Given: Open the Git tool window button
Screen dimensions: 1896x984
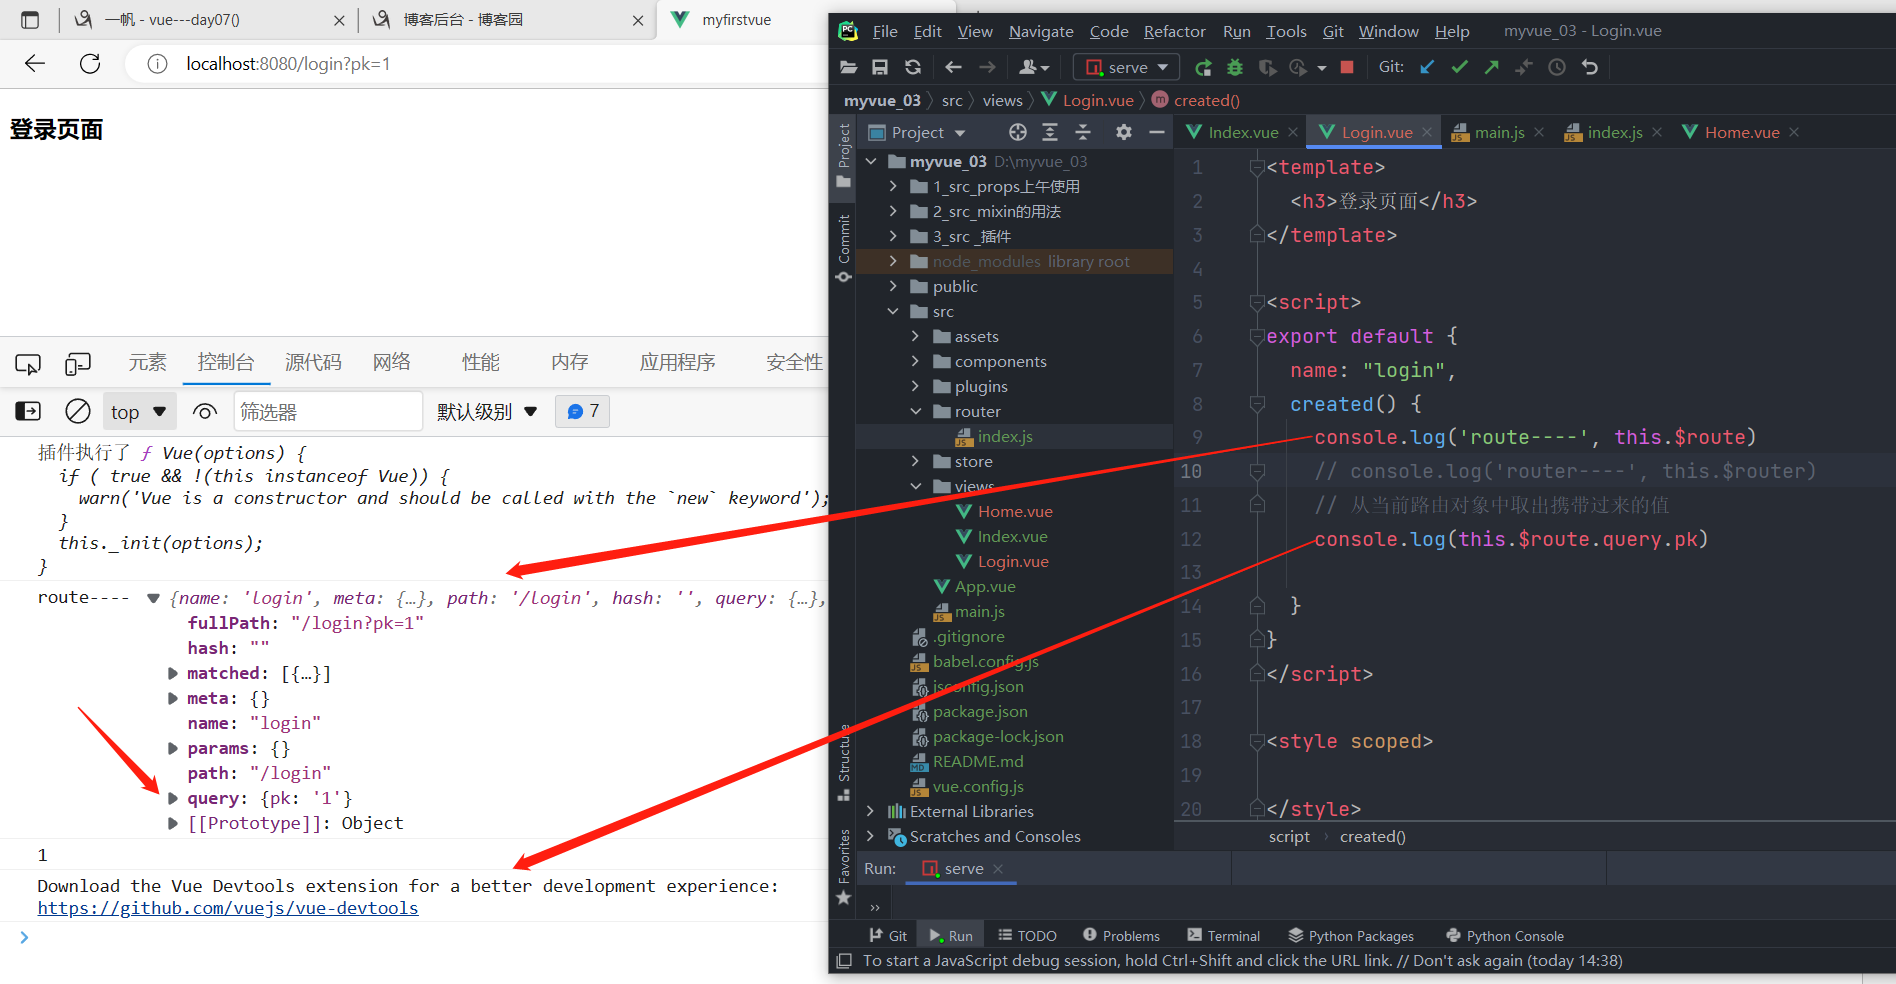Looking at the screenshot, I should 888,936.
